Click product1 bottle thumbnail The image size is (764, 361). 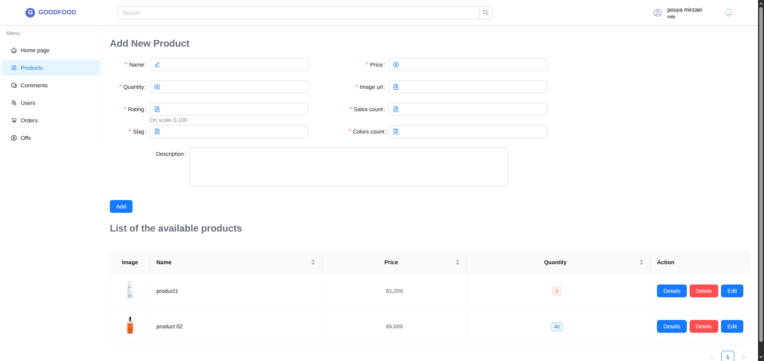pyautogui.click(x=130, y=290)
